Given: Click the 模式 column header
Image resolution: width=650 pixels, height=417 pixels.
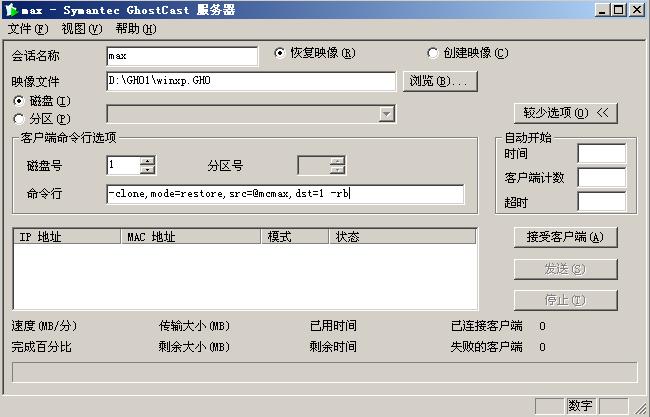Looking at the screenshot, I should pos(295,237).
